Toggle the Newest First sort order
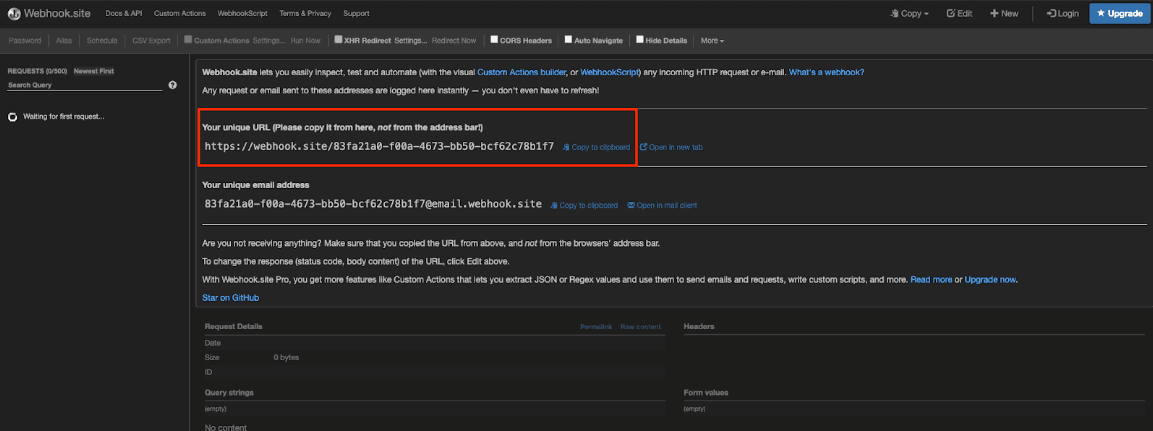The height and width of the screenshot is (431, 1153). coord(93,71)
